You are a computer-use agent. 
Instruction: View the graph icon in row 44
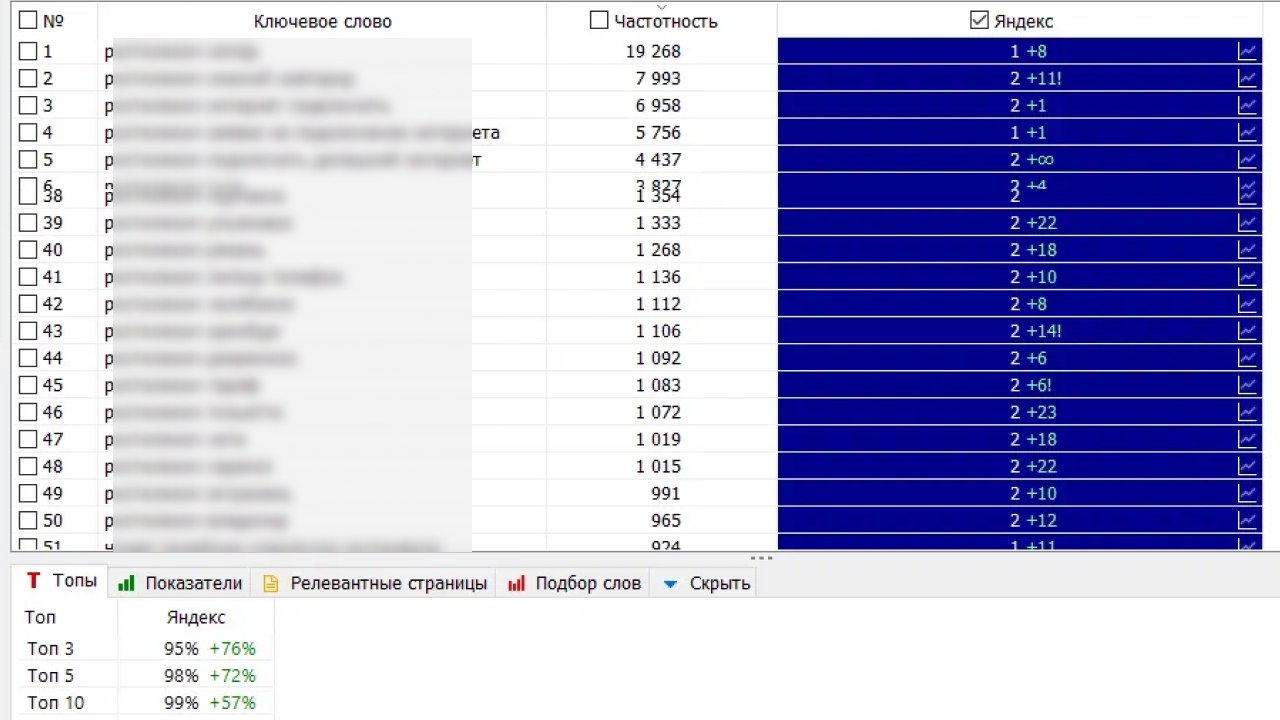coord(1247,357)
